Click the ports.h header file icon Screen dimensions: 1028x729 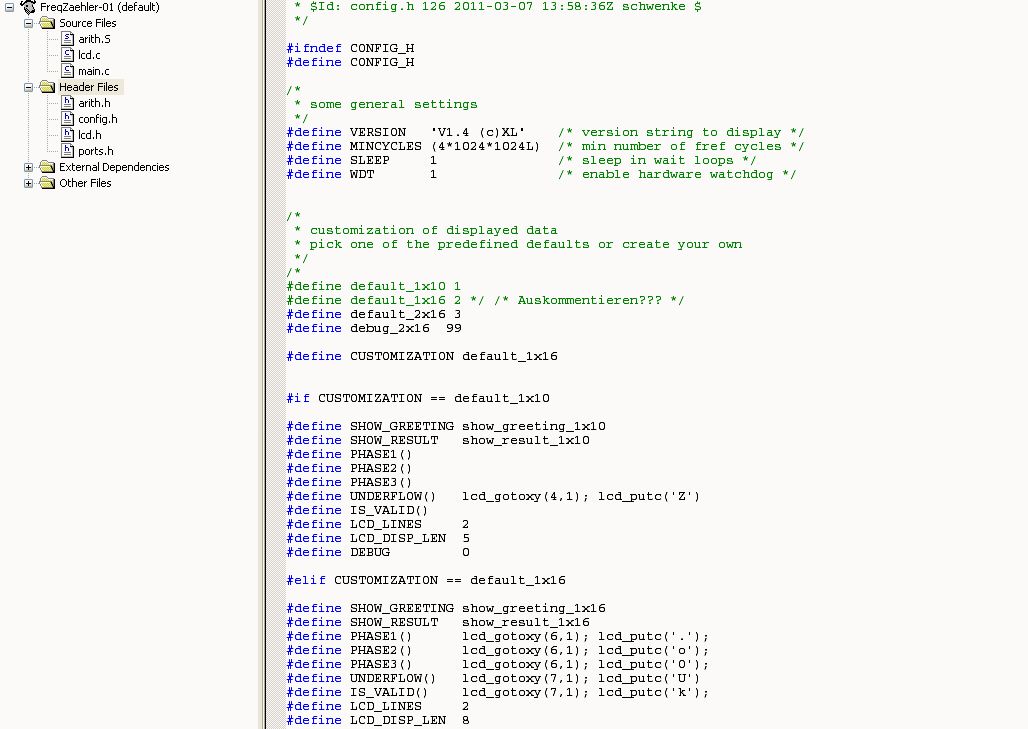pos(68,150)
